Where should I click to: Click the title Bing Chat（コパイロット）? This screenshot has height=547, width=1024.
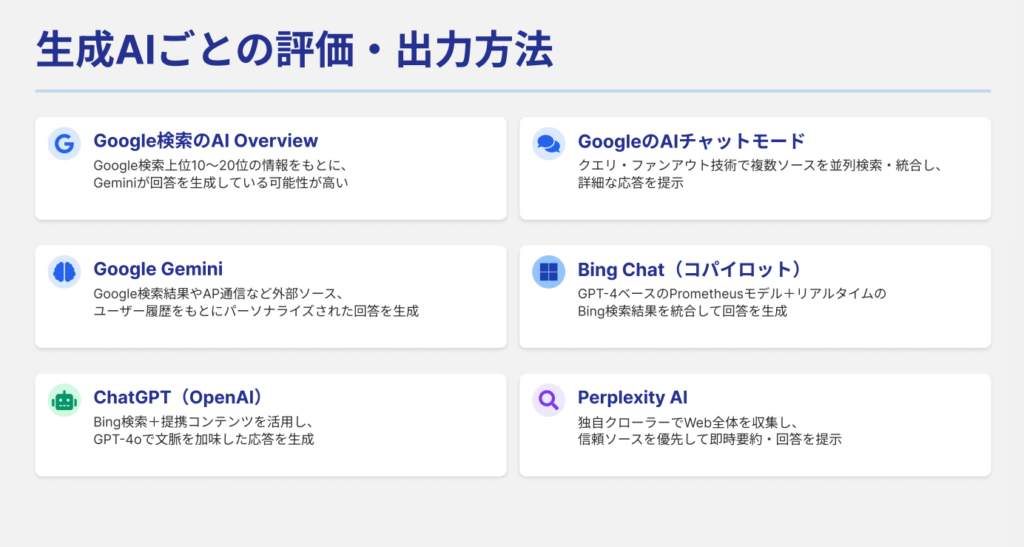pos(692,270)
